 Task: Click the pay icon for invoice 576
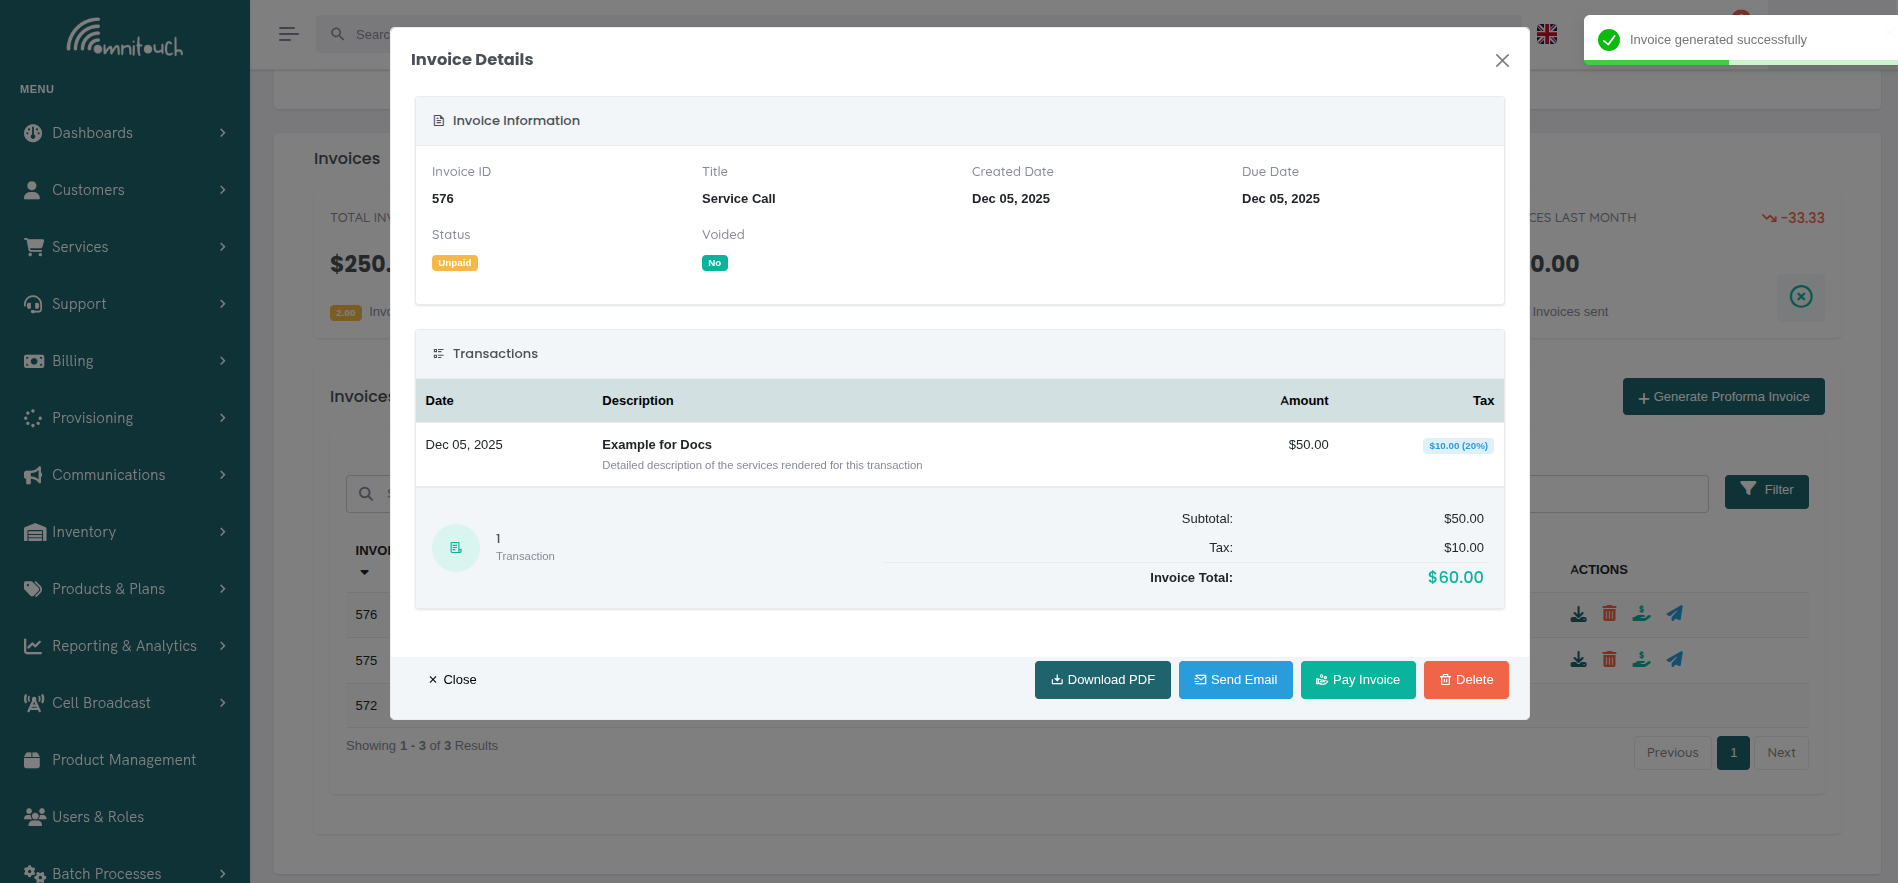(1641, 614)
